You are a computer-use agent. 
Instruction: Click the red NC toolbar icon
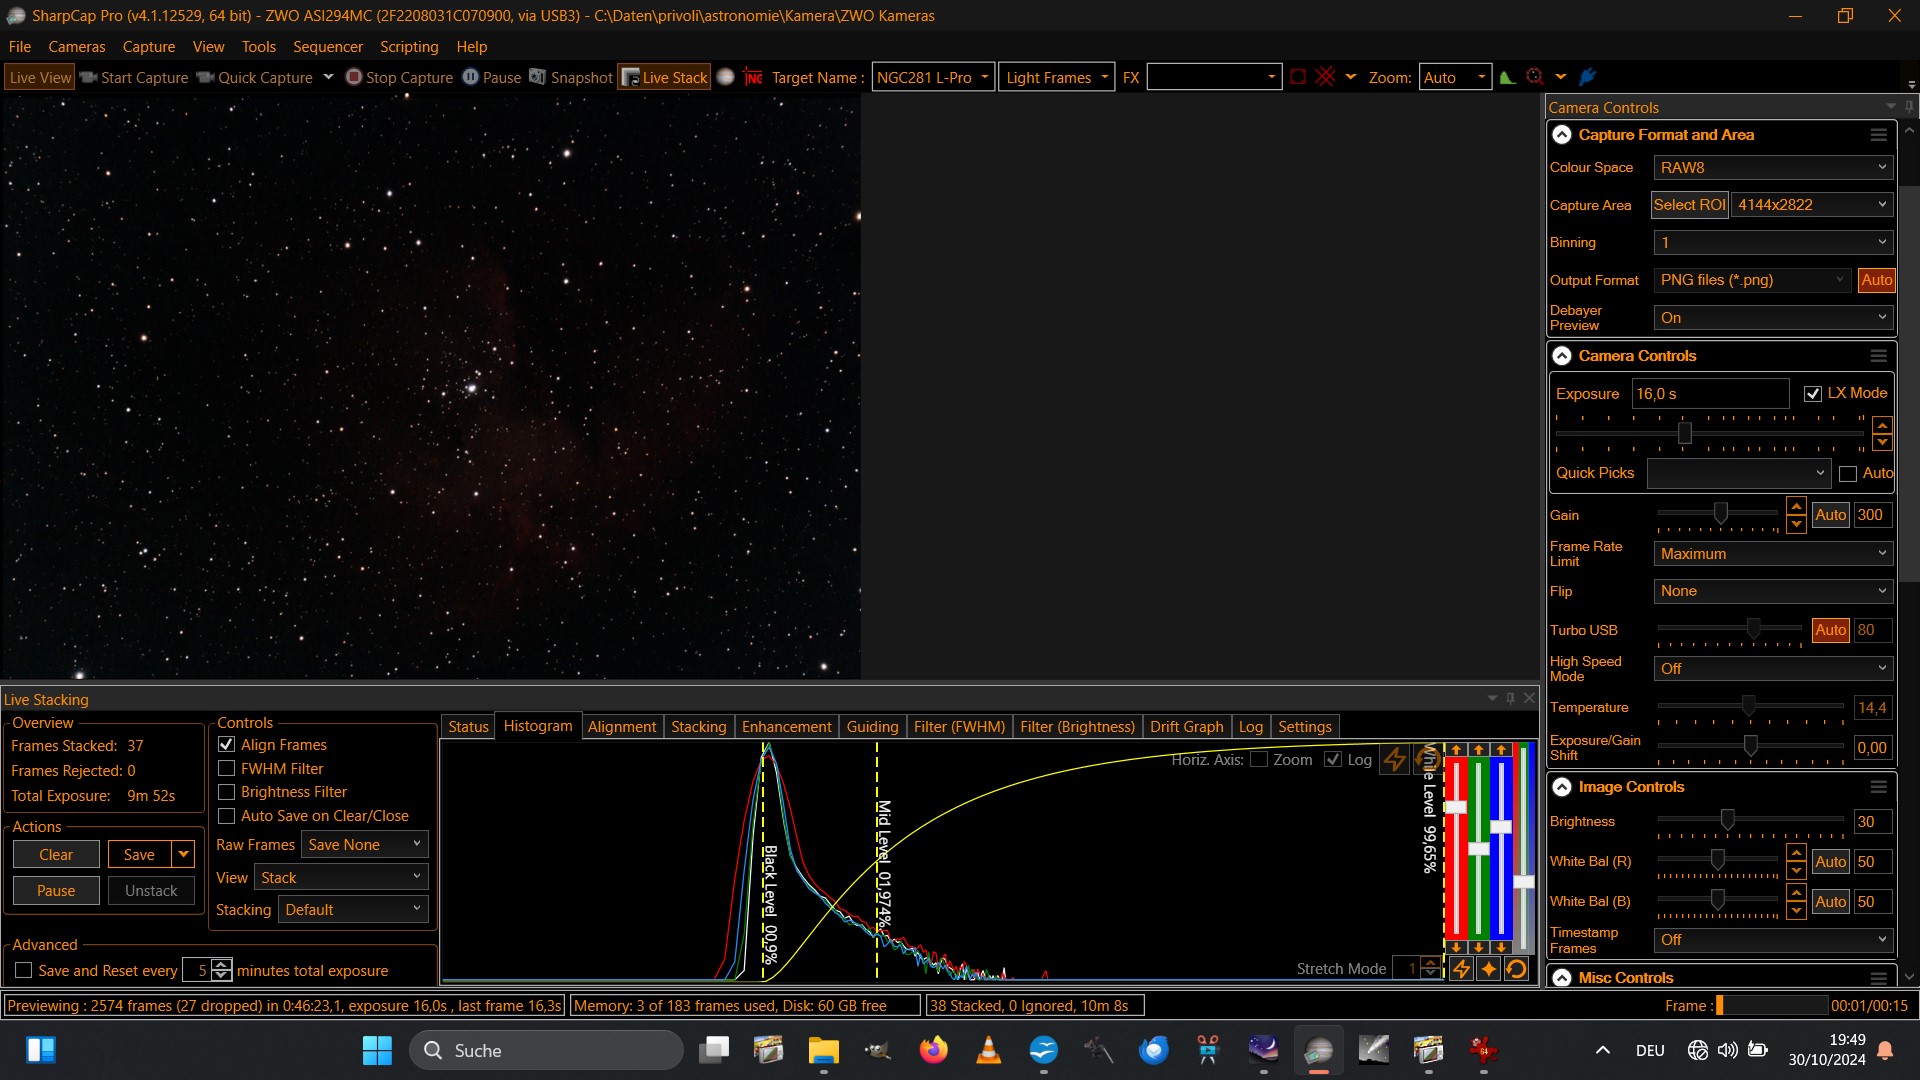[754, 77]
